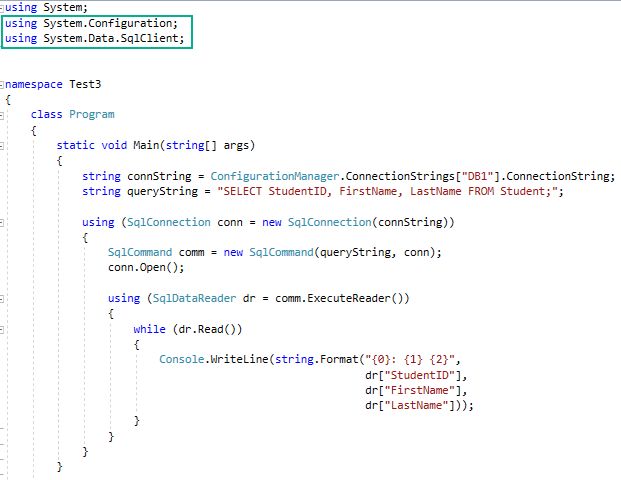Screen dimensions: 621x480
Task: Click 'comm.ExecuteReader()' call
Action: pyautogui.click(x=342, y=298)
